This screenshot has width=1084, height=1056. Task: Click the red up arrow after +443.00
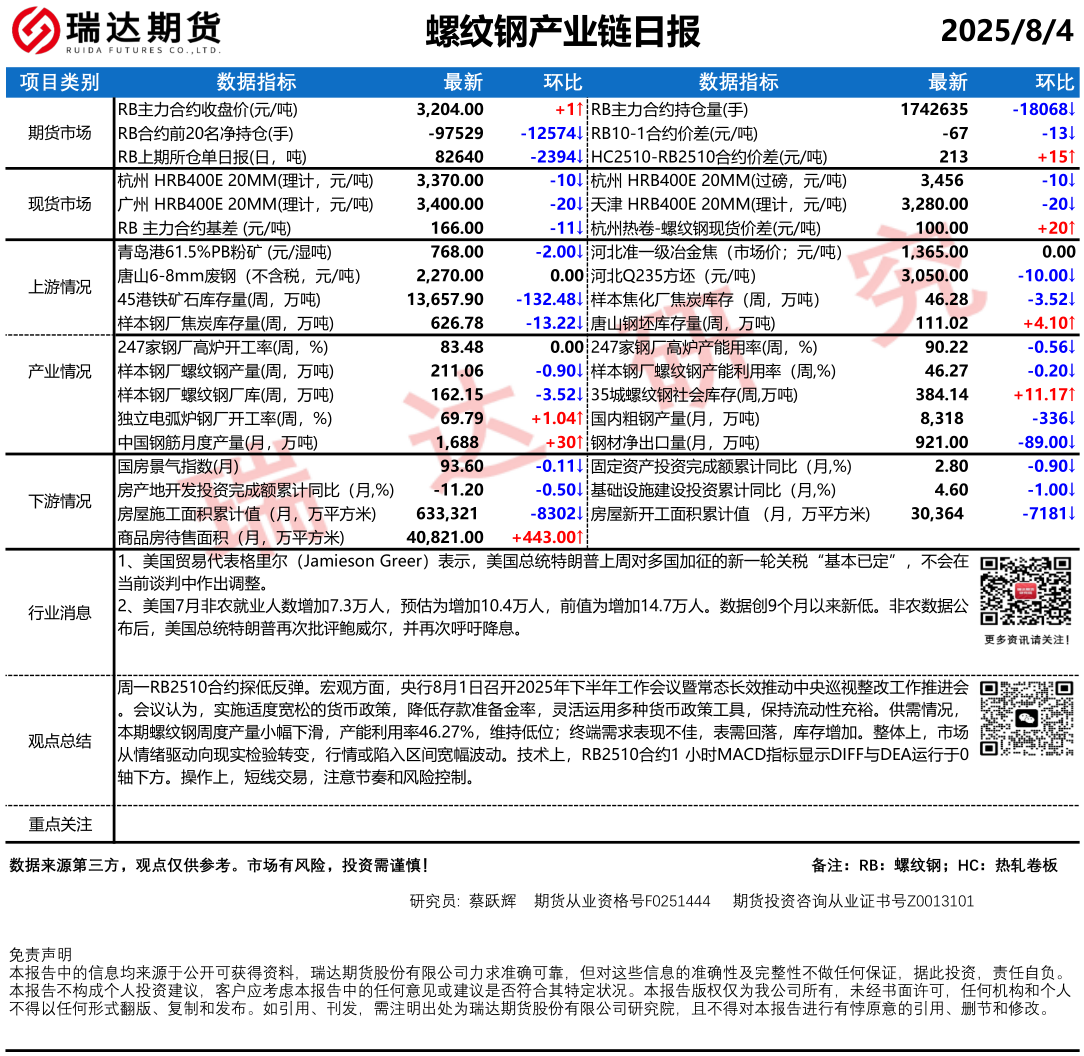coord(578,538)
